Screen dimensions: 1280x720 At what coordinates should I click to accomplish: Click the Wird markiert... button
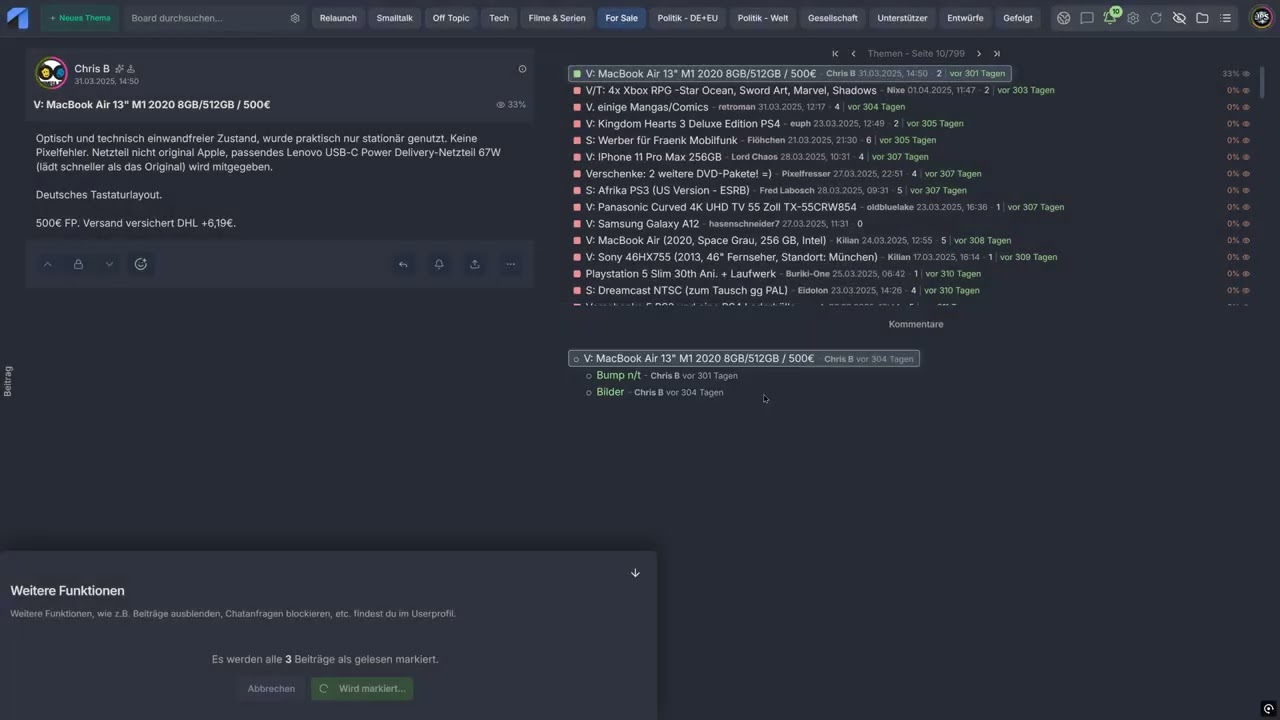click(x=362, y=689)
